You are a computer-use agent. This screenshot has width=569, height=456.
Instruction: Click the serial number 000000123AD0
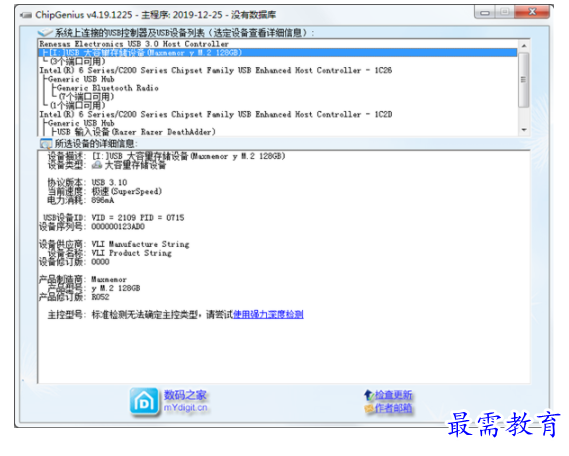click(118, 227)
